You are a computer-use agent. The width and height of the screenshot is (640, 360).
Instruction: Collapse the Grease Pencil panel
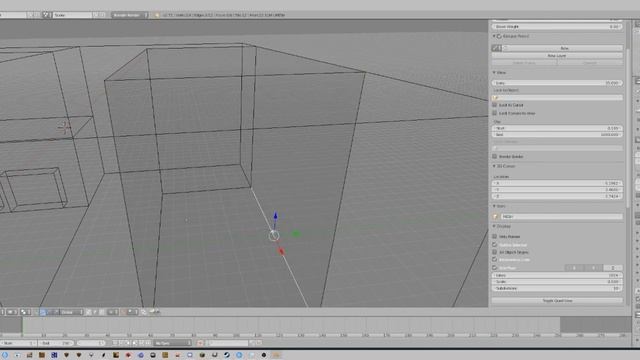pos(494,36)
